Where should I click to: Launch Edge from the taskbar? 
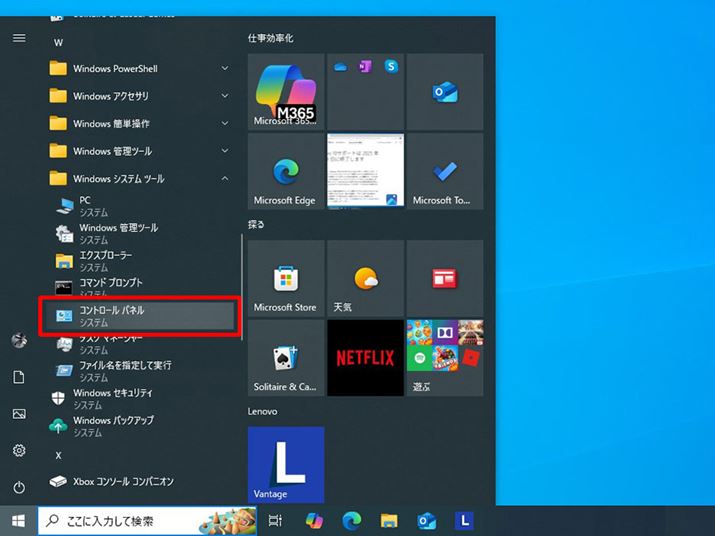tap(352, 520)
